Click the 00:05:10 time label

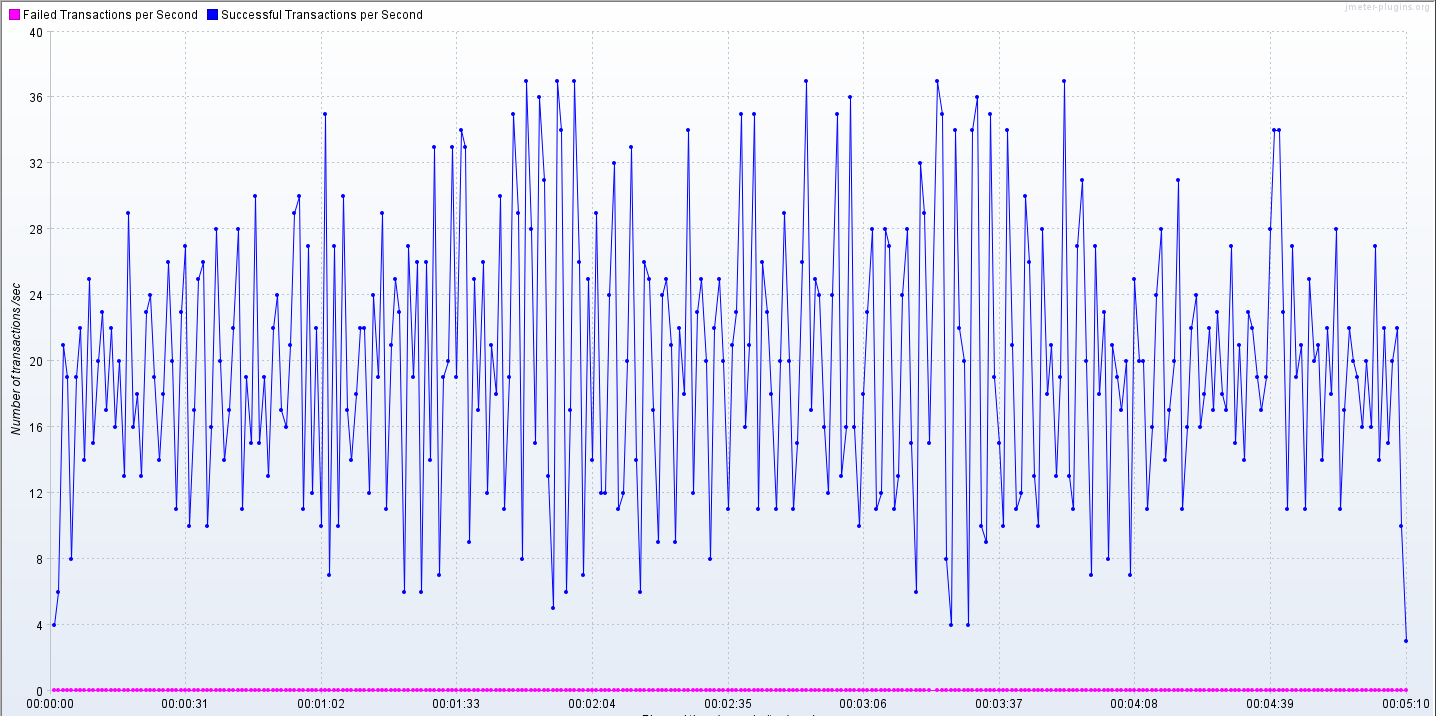coord(1406,704)
